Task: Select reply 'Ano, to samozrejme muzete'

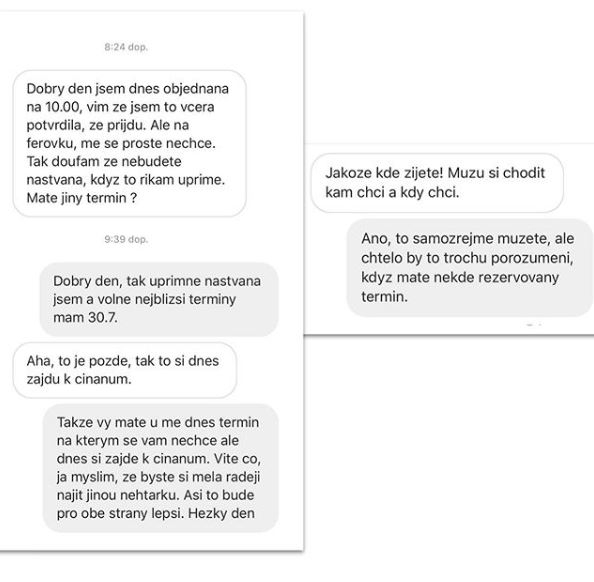Action: 470,268
